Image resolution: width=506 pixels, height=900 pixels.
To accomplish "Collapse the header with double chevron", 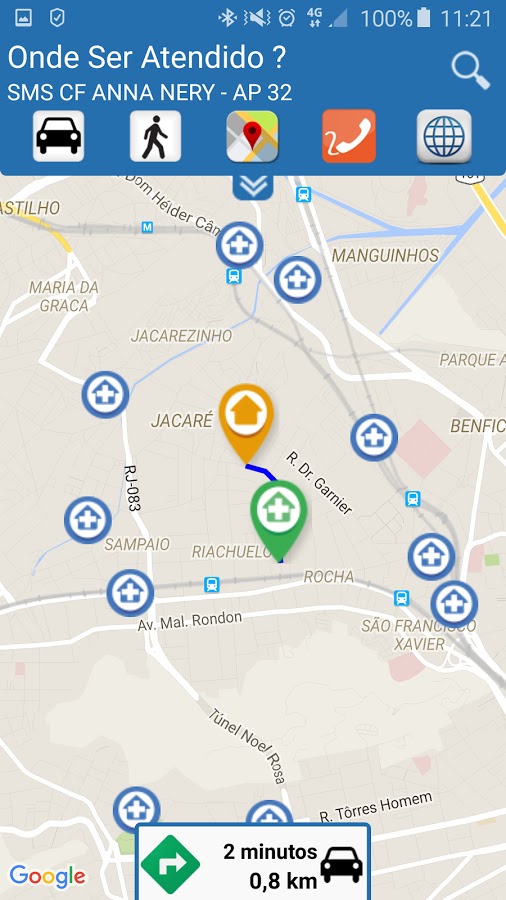I will click(253, 187).
